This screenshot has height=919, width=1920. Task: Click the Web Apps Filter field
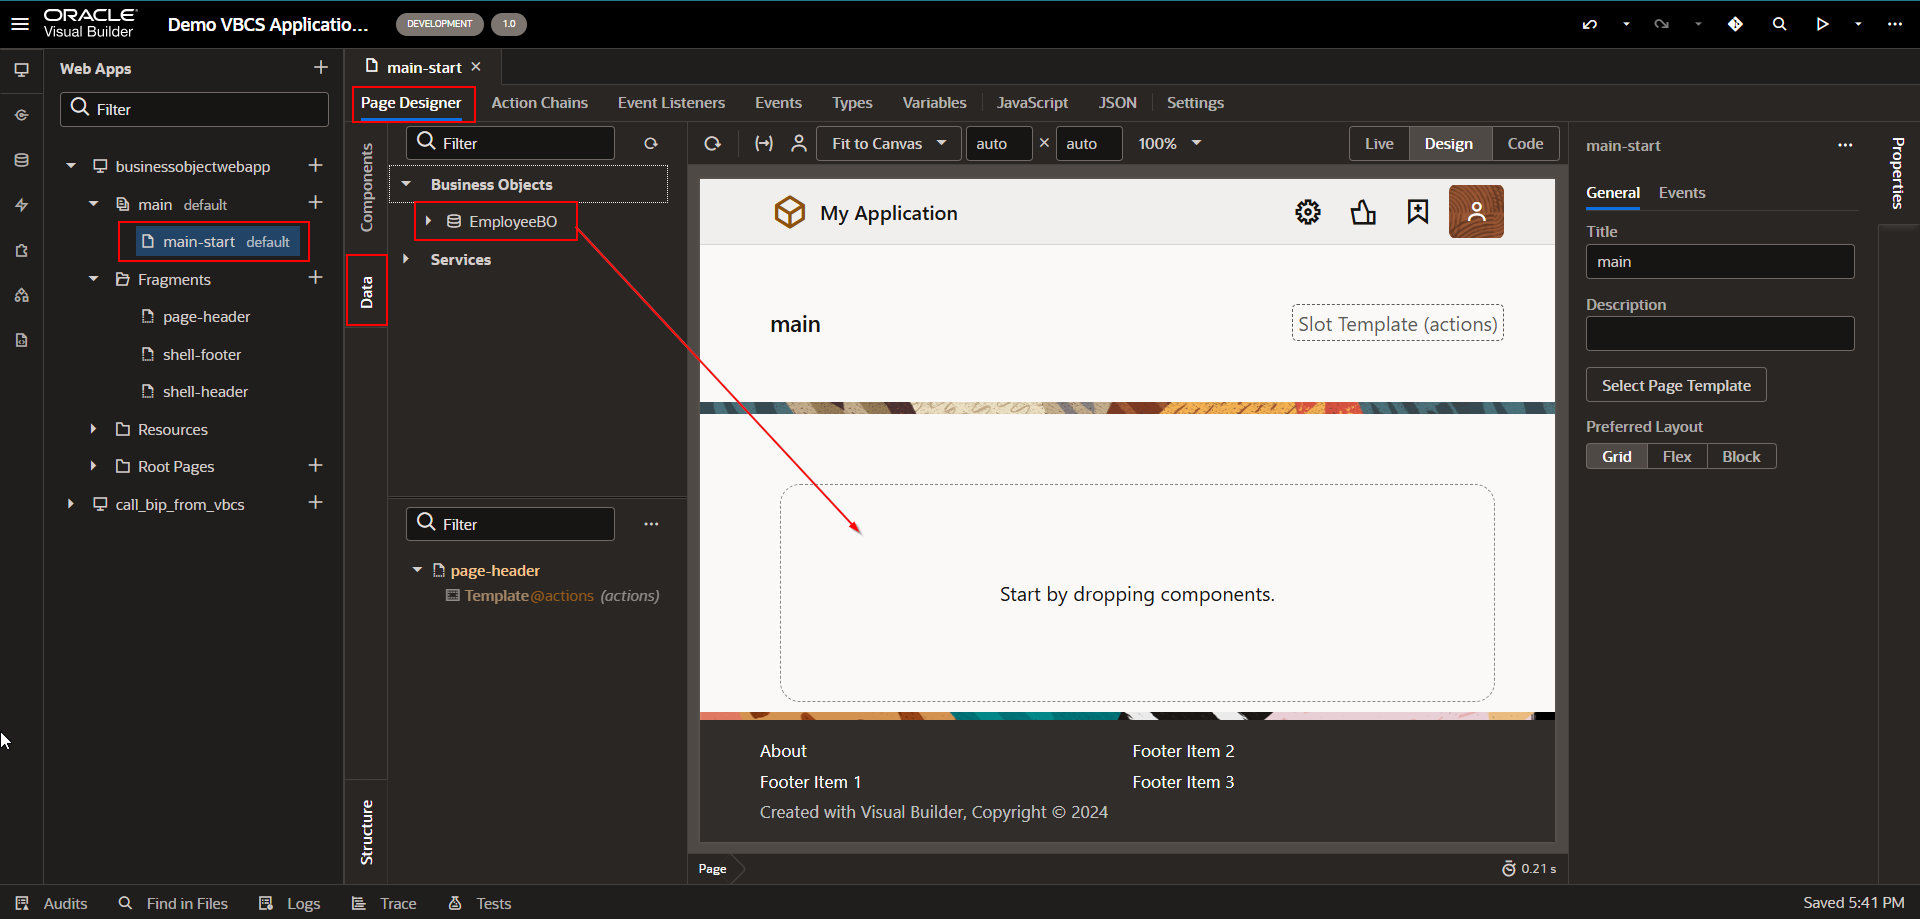[x=195, y=110]
